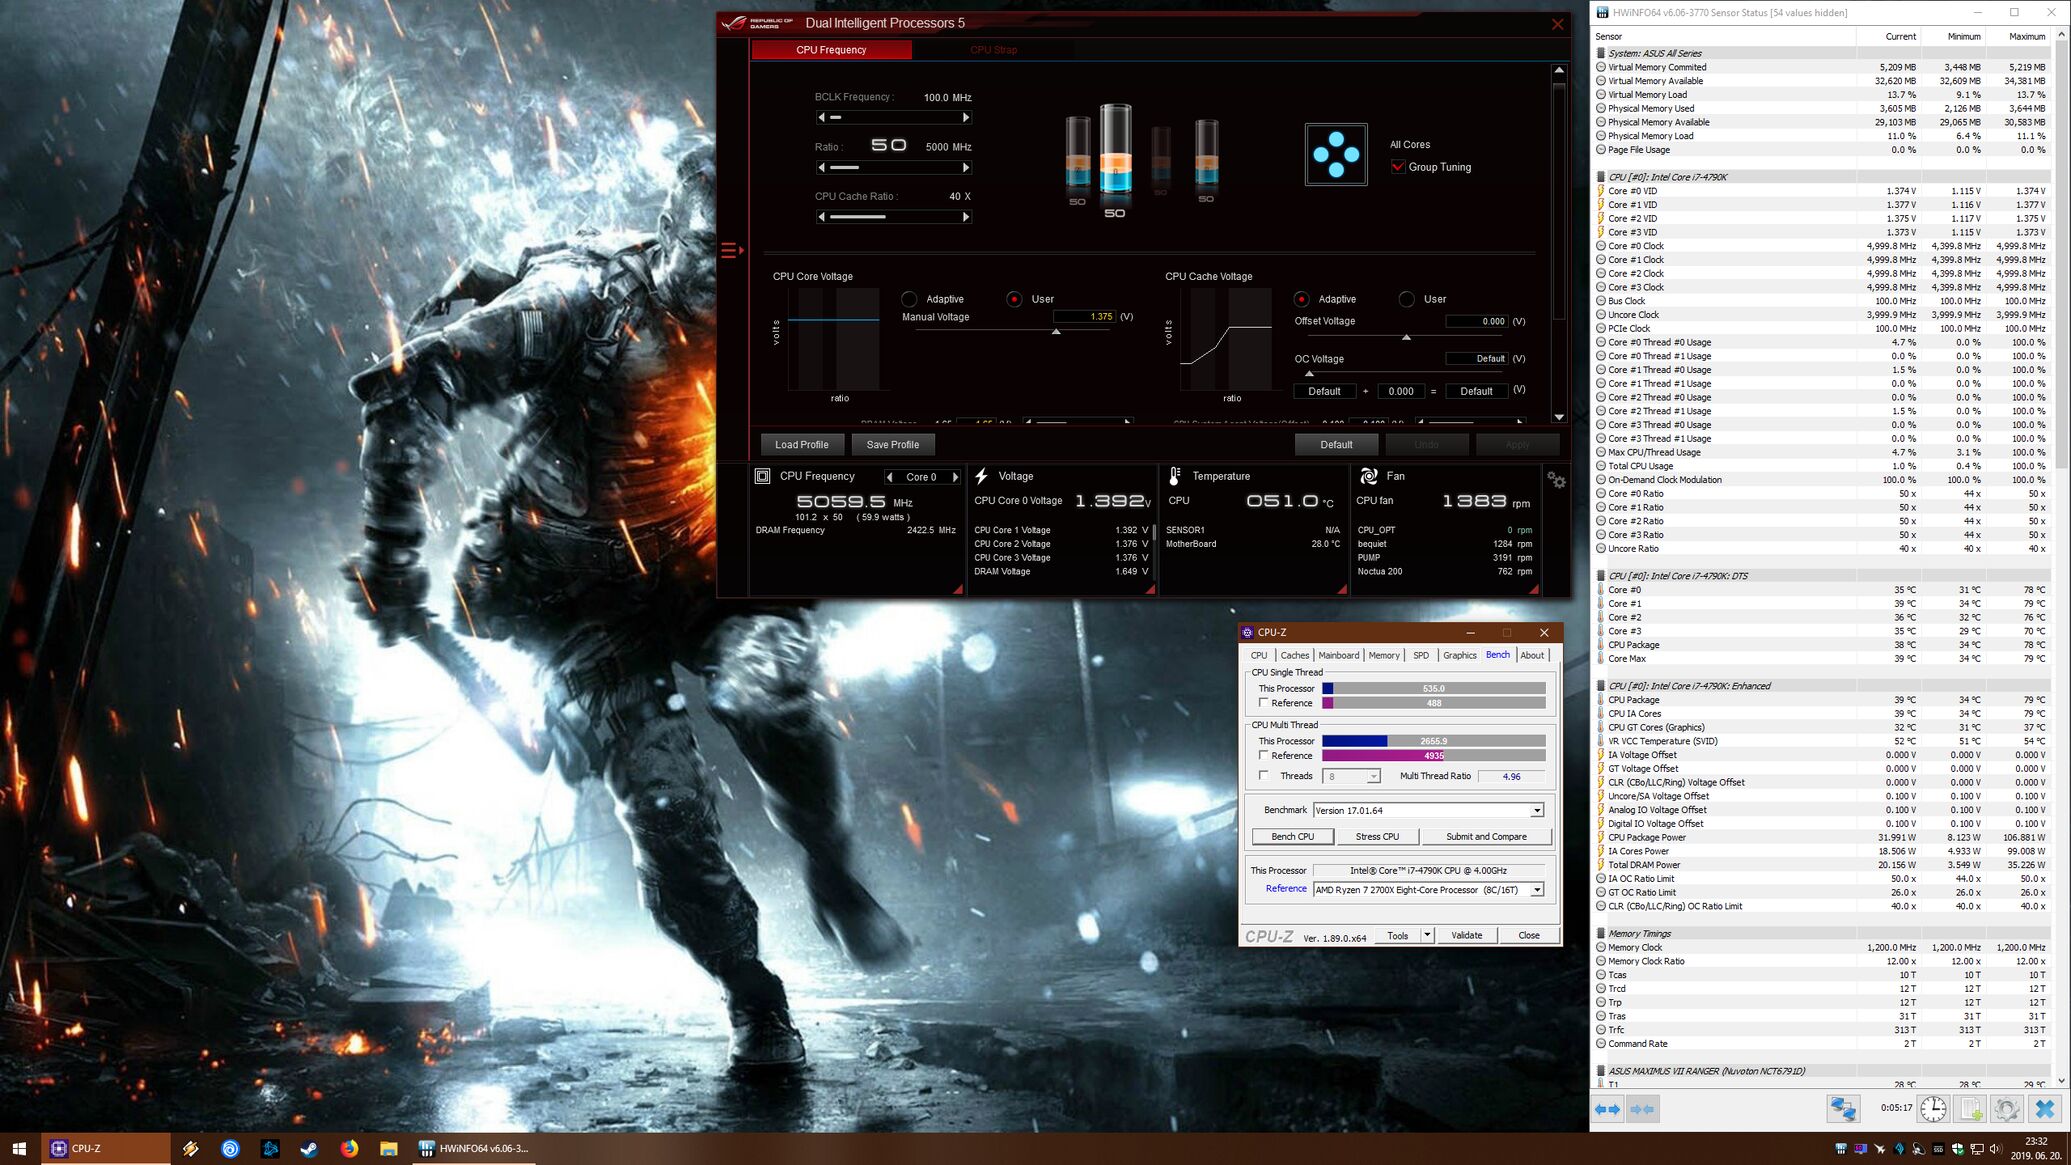This screenshot has width=2071, height=1165.
Task: Open Steam from the taskbar
Action: point(309,1149)
